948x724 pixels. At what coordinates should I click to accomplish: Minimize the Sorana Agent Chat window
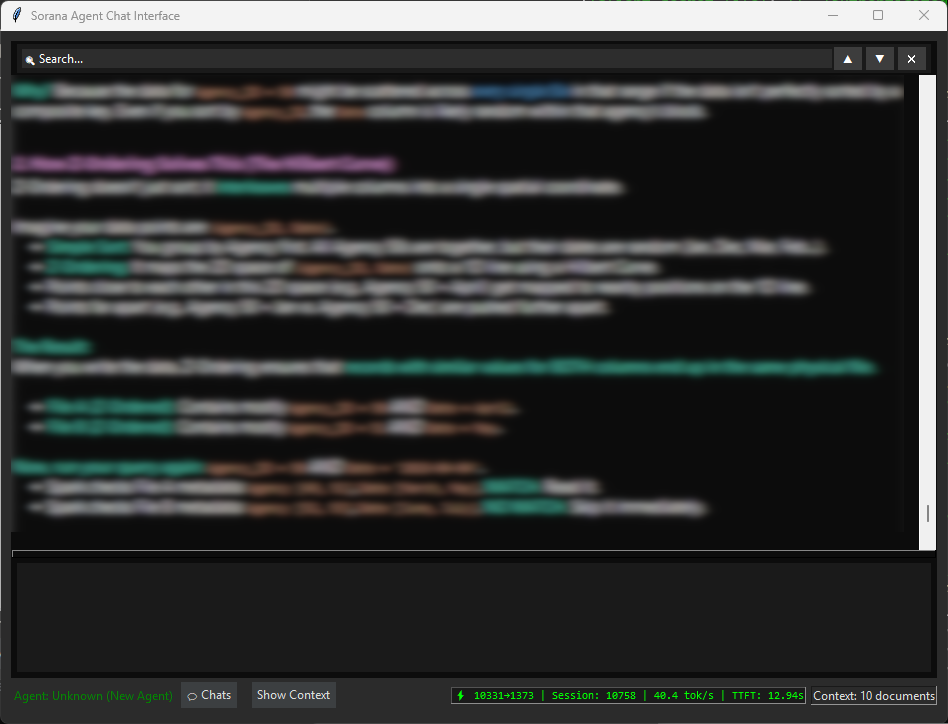pos(832,16)
